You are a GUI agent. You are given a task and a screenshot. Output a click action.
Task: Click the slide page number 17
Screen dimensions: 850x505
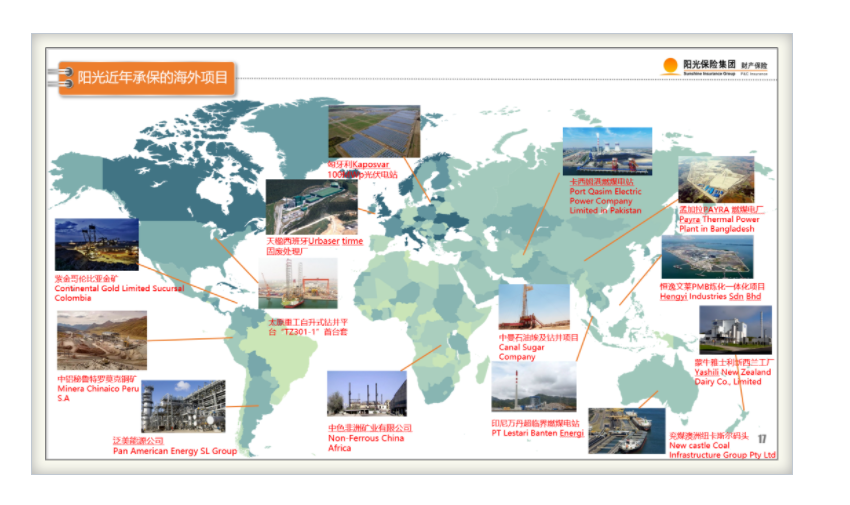tap(762, 439)
